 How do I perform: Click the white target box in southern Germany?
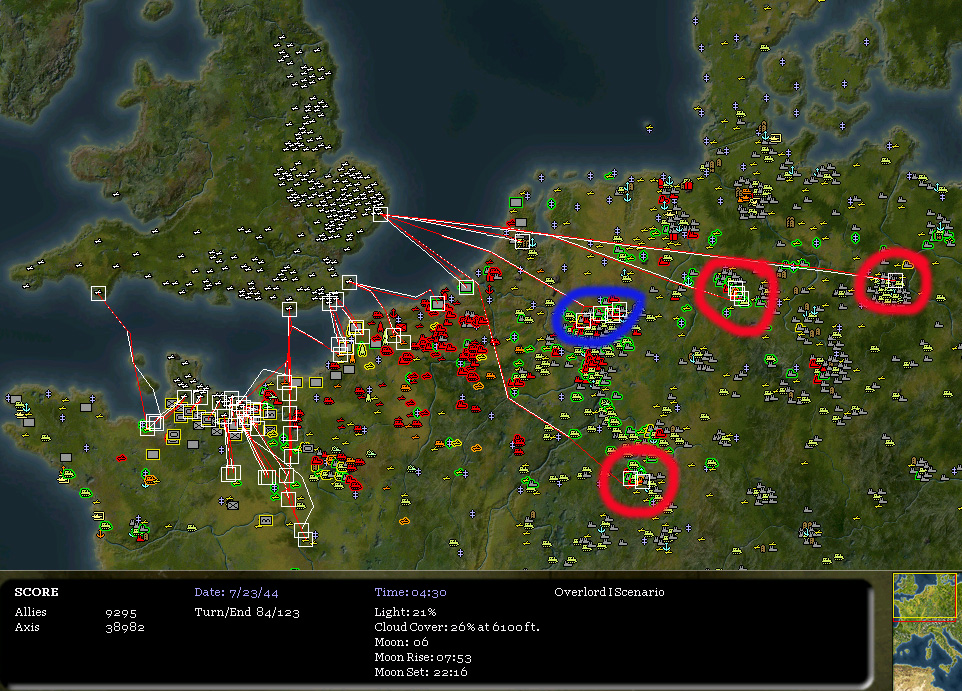pyautogui.click(x=632, y=478)
